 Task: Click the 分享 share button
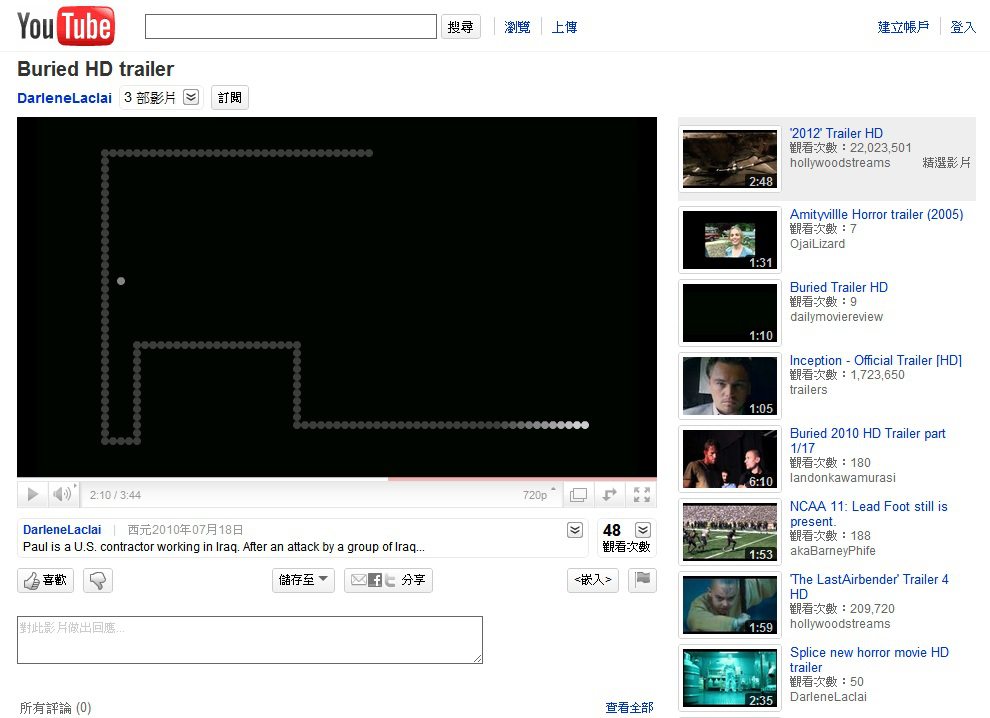pos(388,580)
